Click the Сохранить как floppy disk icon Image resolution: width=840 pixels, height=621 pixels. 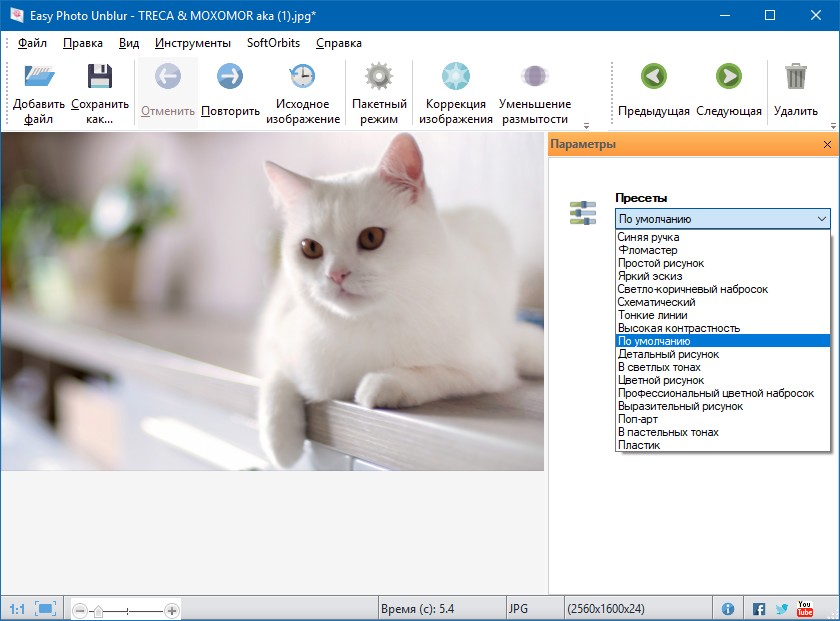tap(100, 78)
